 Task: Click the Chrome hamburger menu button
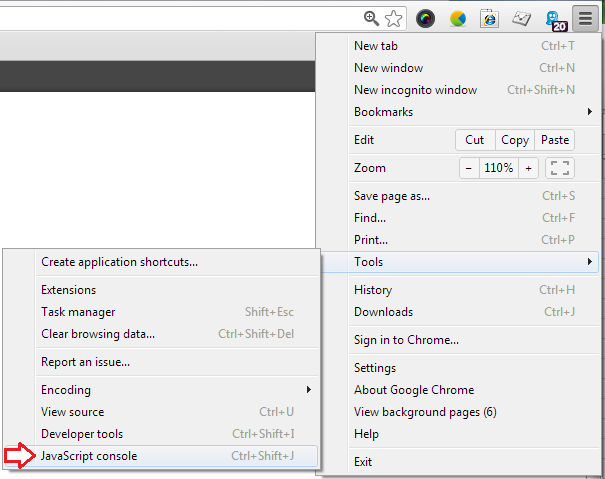[585, 18]
